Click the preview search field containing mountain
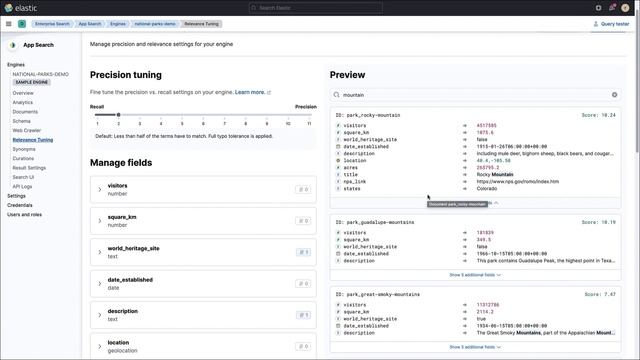Screen dimensions: 640x360 click(x=475, y=95)
